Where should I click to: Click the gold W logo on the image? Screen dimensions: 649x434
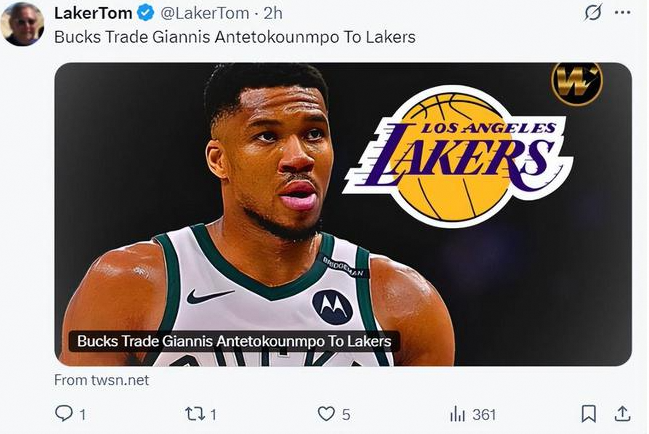tap(576, 84)
